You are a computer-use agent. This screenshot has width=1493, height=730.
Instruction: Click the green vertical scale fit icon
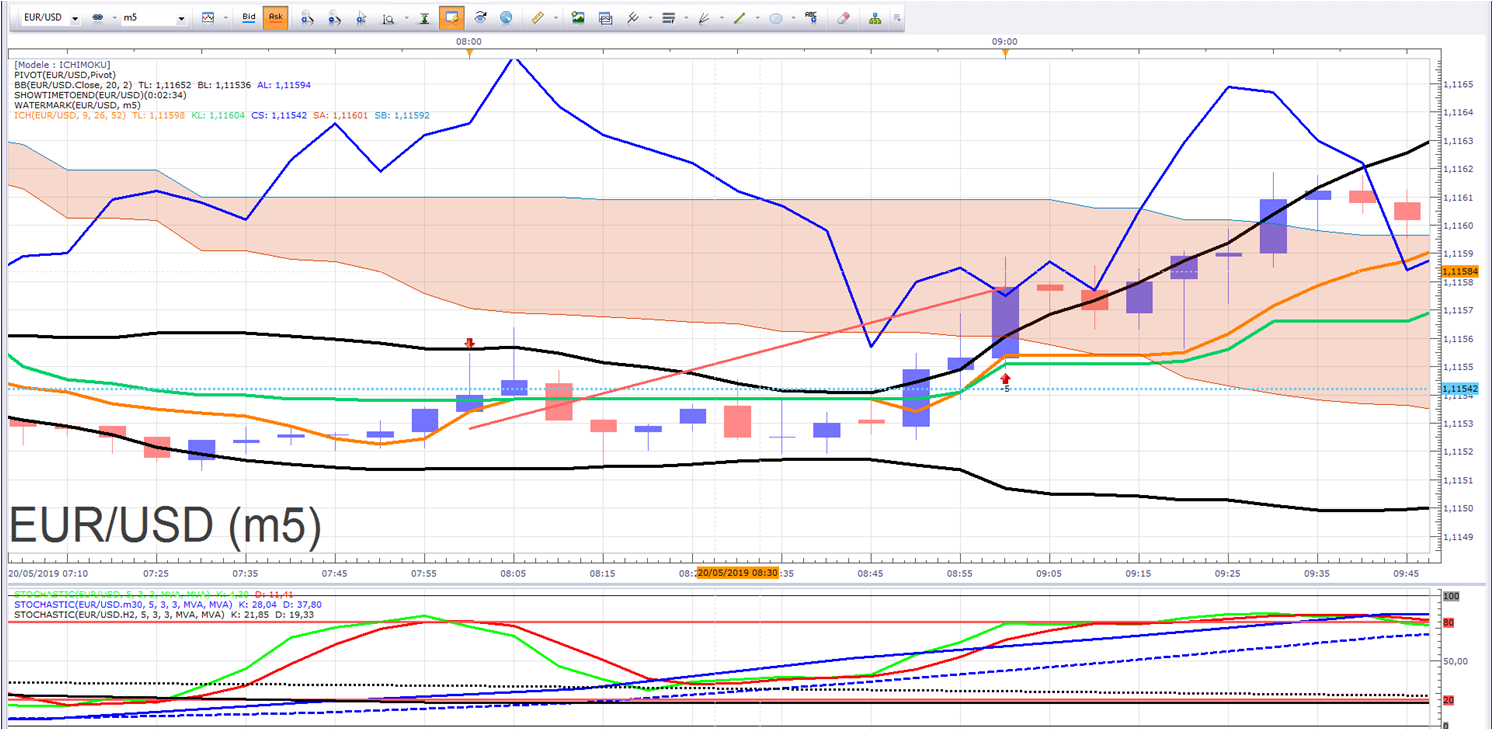[x=425, y=18]
